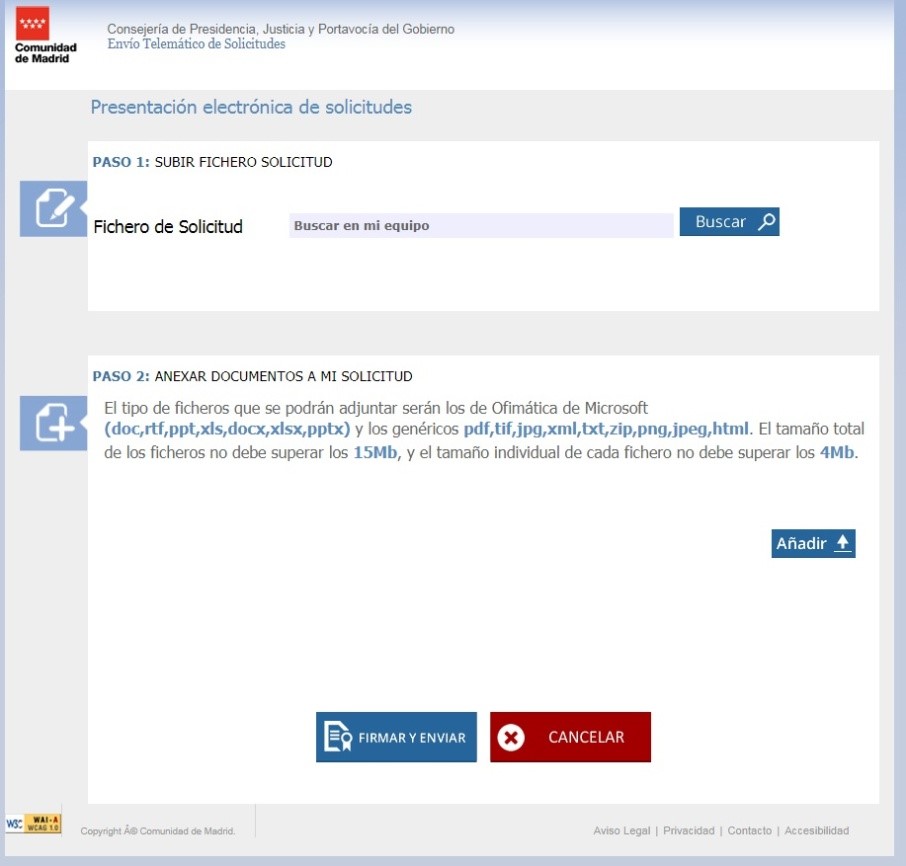Open the Accesibilidad footer link
This screenshot has width=906, height=866.
(816, 830)
